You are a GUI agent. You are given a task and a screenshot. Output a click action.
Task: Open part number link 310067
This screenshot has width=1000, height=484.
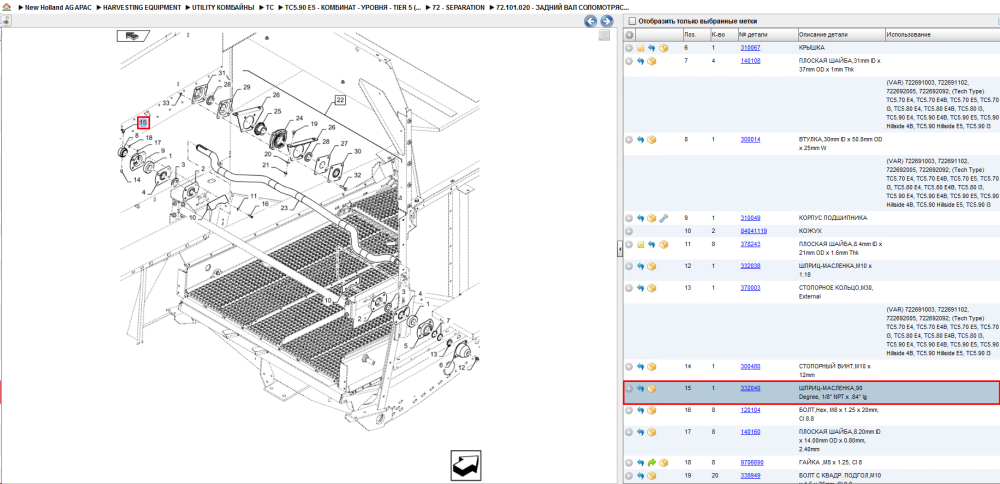pyautogui.click(x=750, y=48)
